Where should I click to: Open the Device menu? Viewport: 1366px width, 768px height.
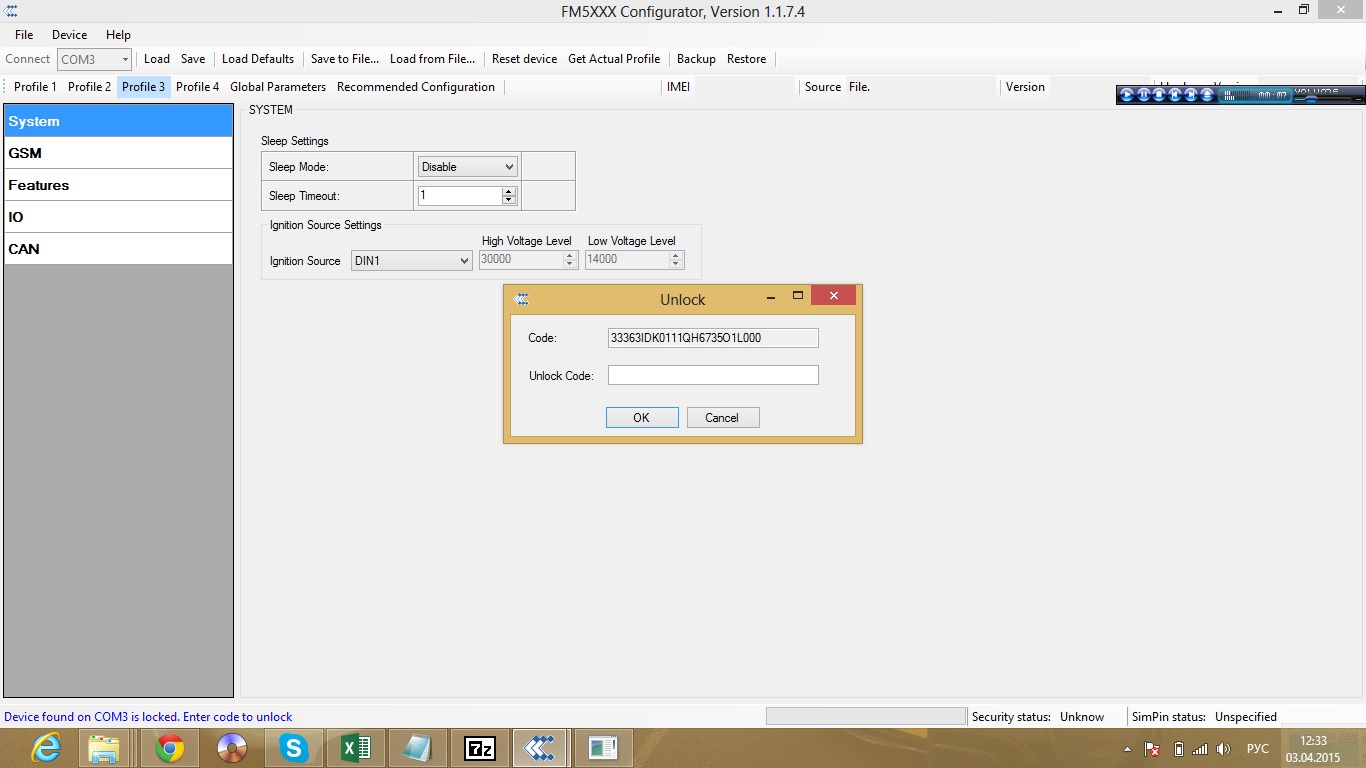pyautogui.click(x=69, y=35)
